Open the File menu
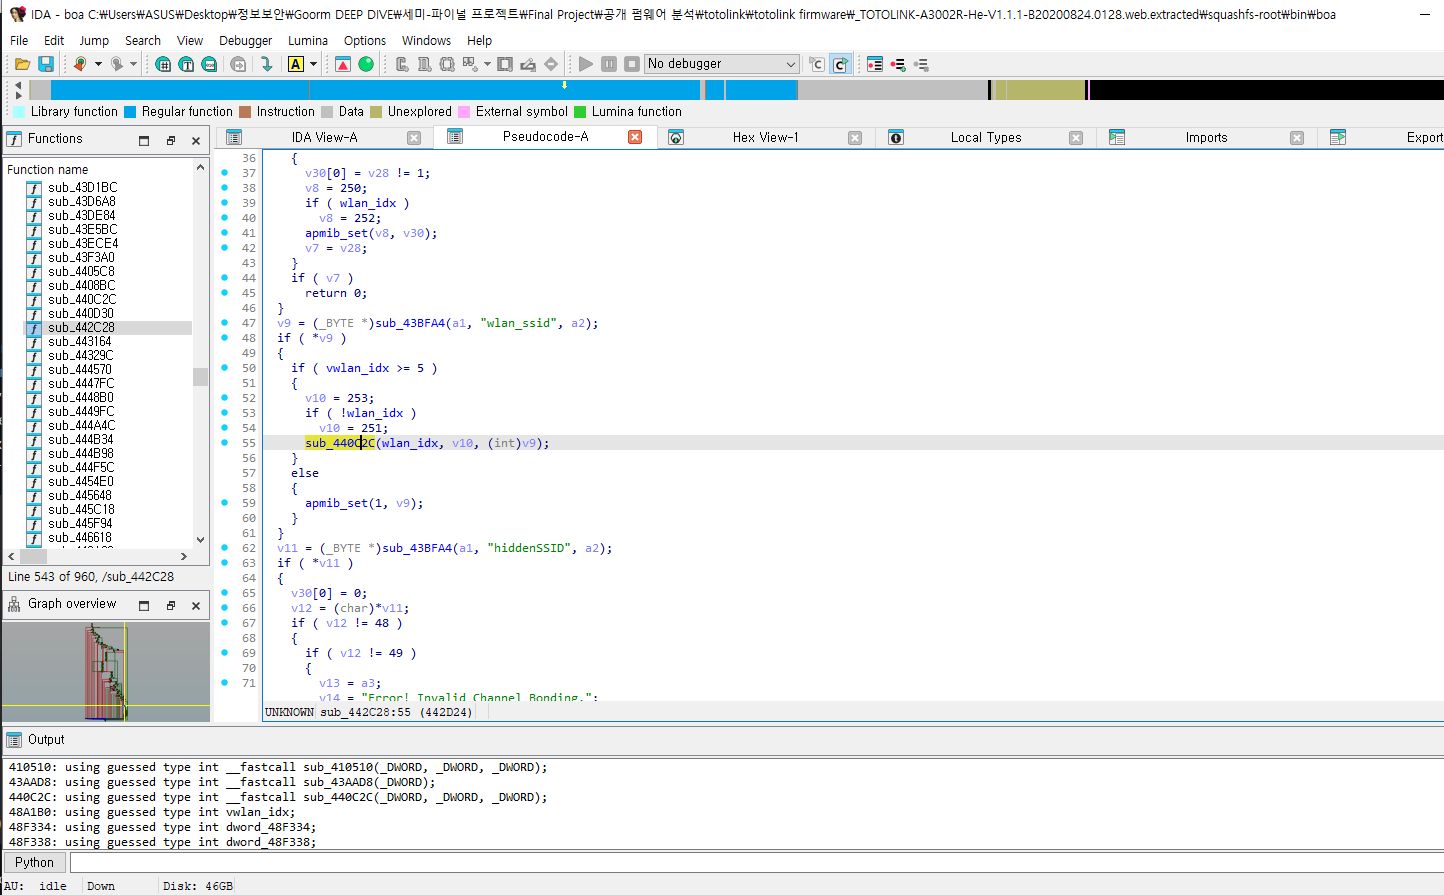 (x=19, y=41)
